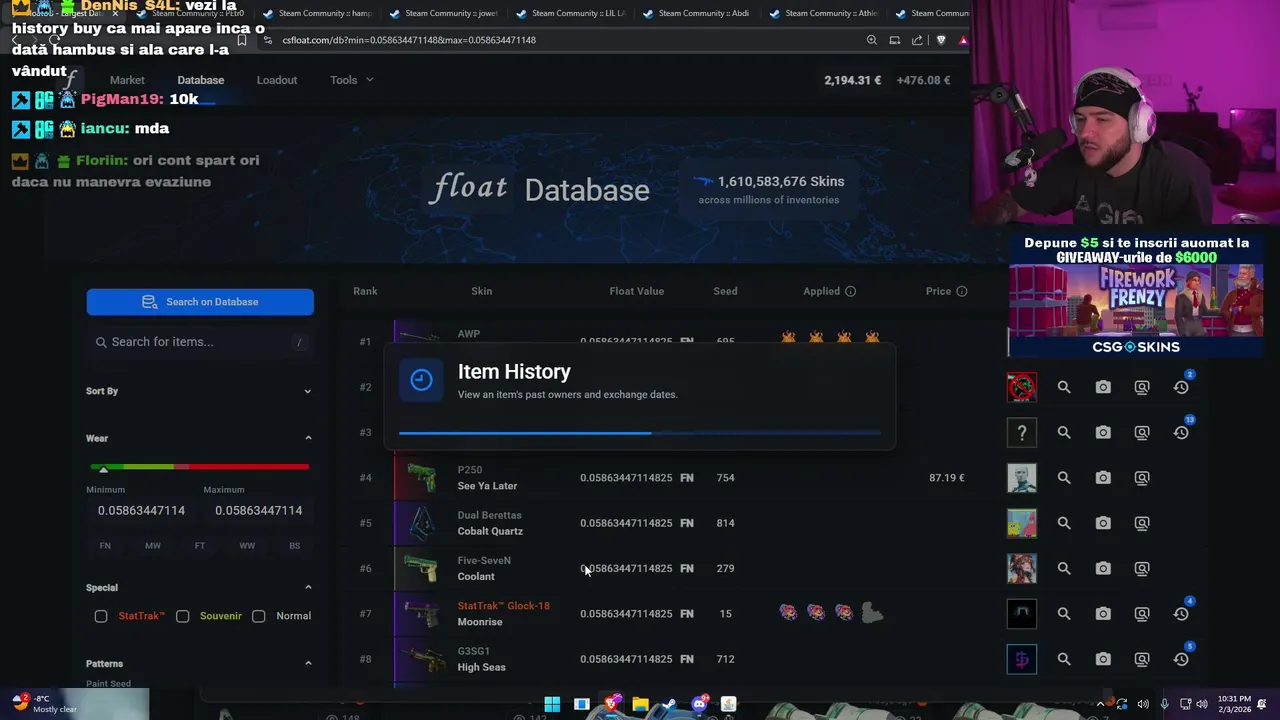This screenshot has height=720, width=1280.
Task: Enable the StatTrak filter checkbox
Action: click(x=101, y=616)
